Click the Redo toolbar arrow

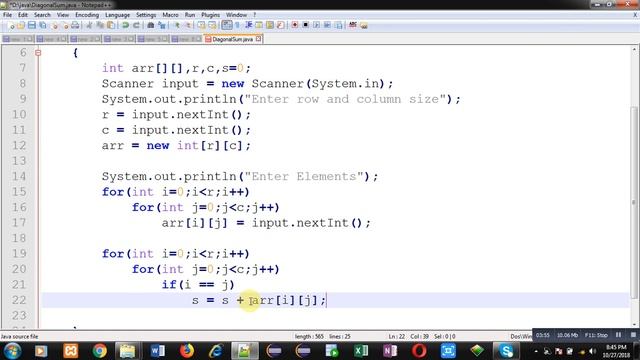click(136, 25)
